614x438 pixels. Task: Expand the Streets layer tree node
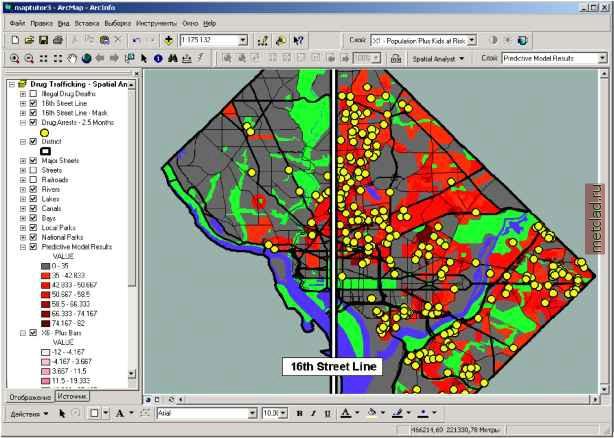tap(22, 170)
